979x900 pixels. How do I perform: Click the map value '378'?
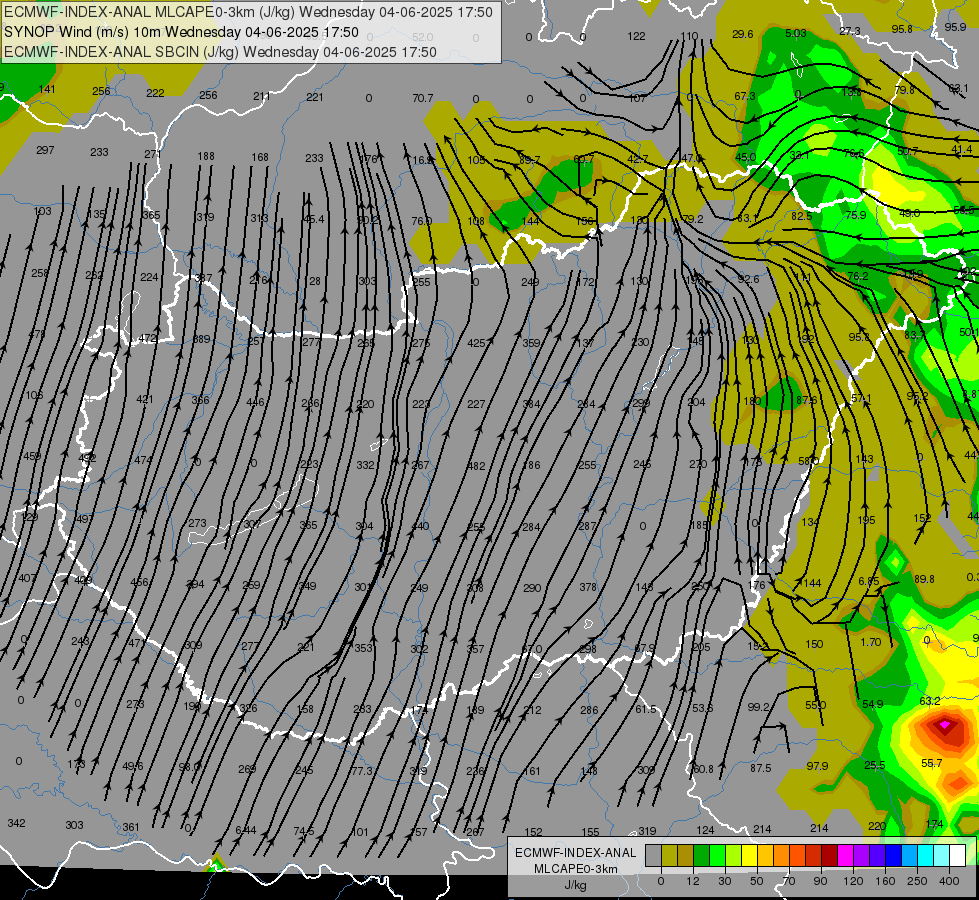(x=588, y=586)
